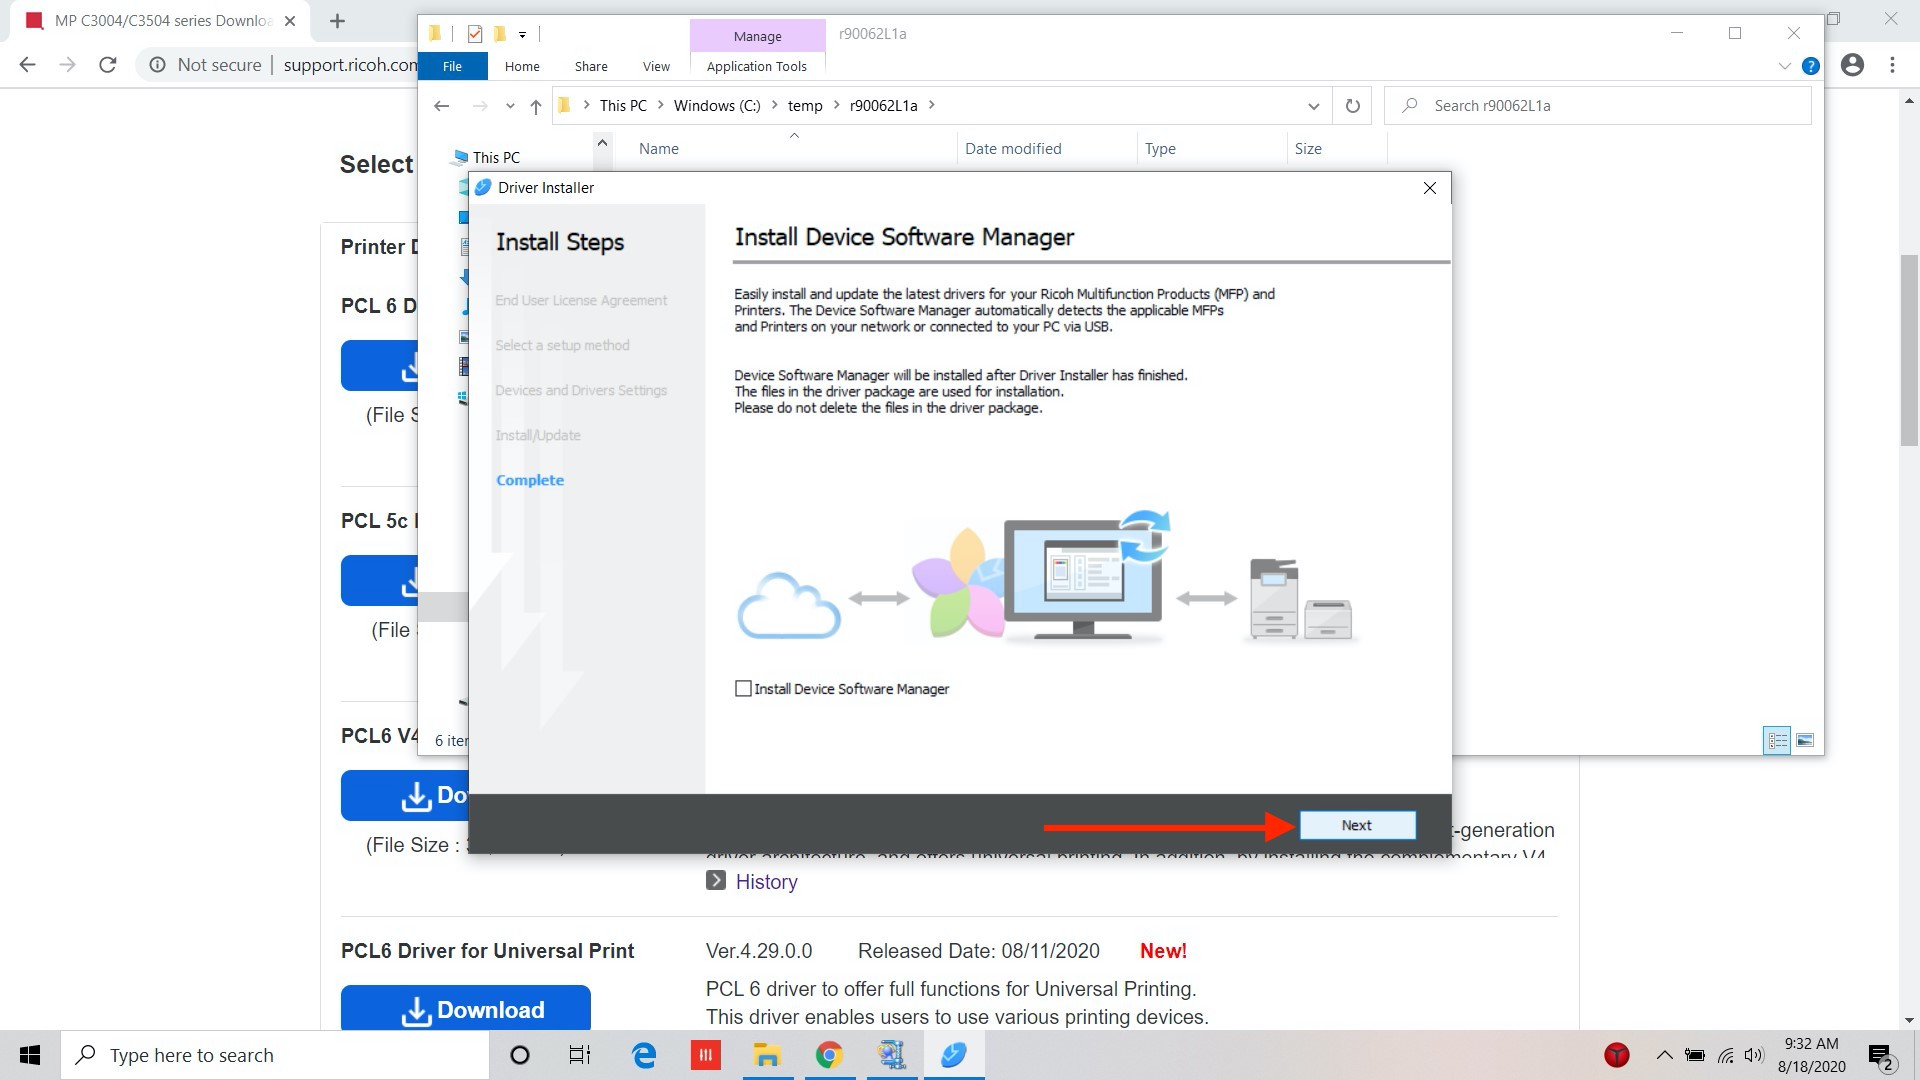The height and width of the screenshot is (1080, 1920).
Task: Click page scrollbar in Chrome
Action: coord(1909,350)
